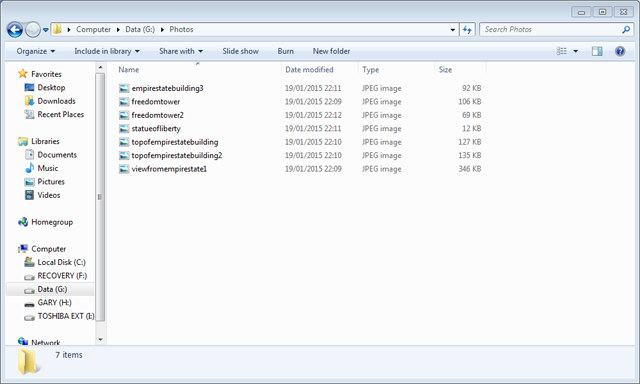Image resolution: width=640 pixels, height=384 pixels.
Task: Open the Help question mark icon
Action: coord(620,51)
